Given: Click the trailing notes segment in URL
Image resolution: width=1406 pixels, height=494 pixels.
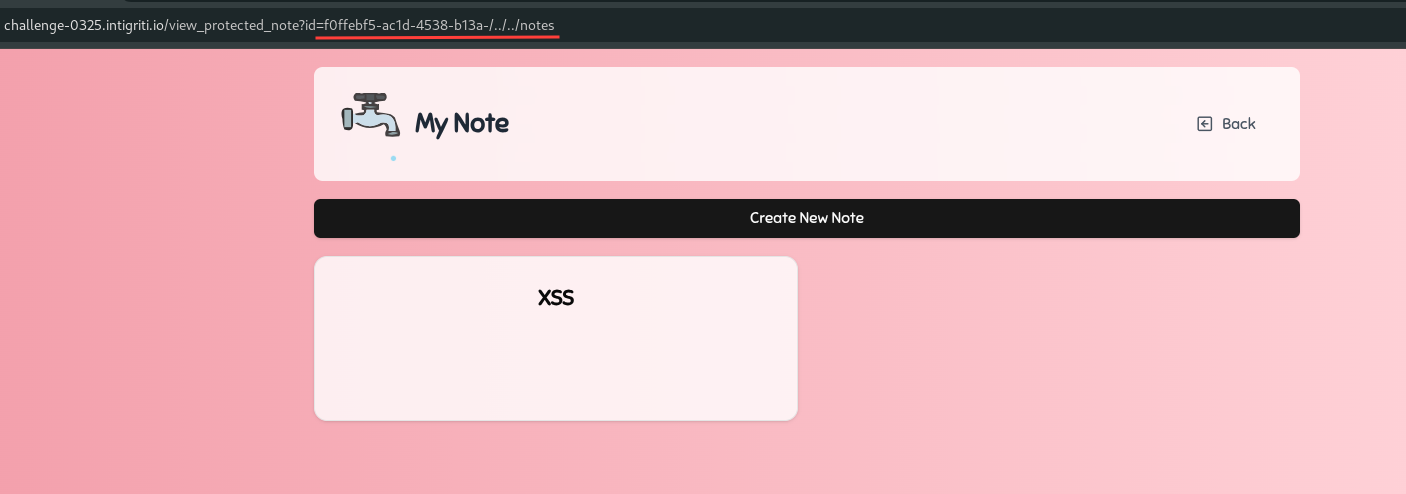Looking at the screenshot, I should (x=536, y=25).
